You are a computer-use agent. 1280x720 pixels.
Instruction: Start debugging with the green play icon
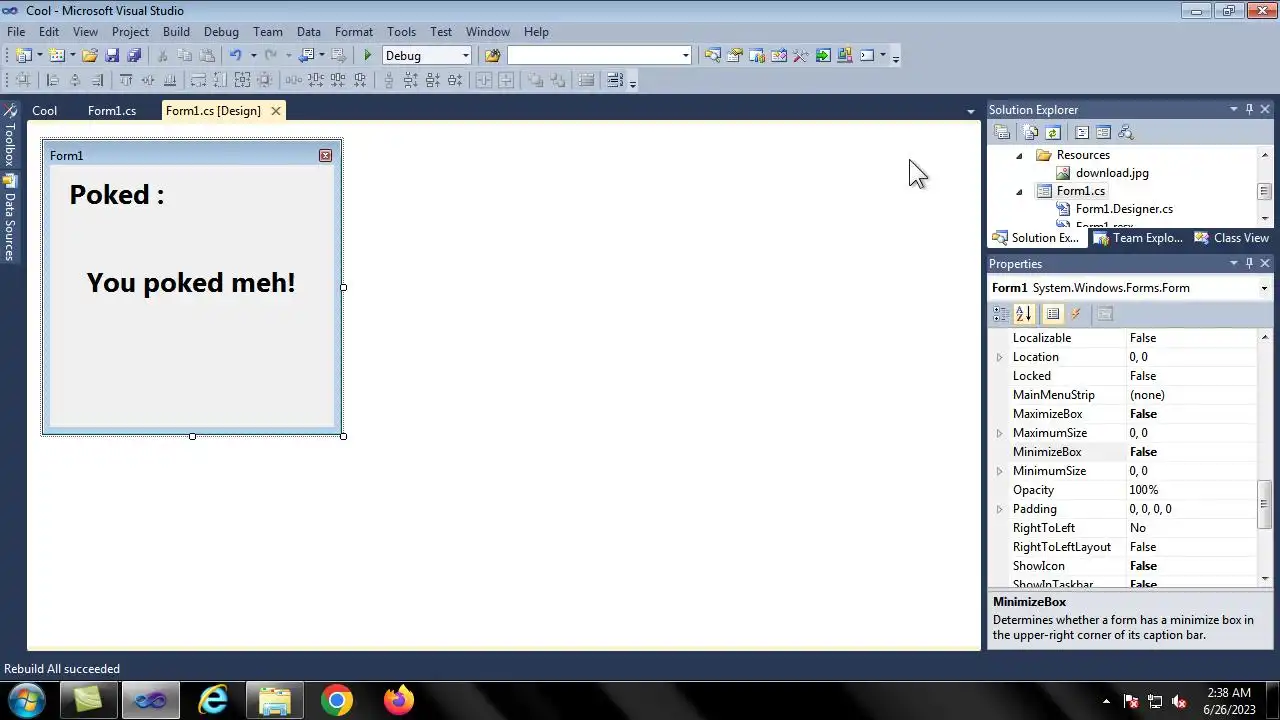tap(368, 56)
